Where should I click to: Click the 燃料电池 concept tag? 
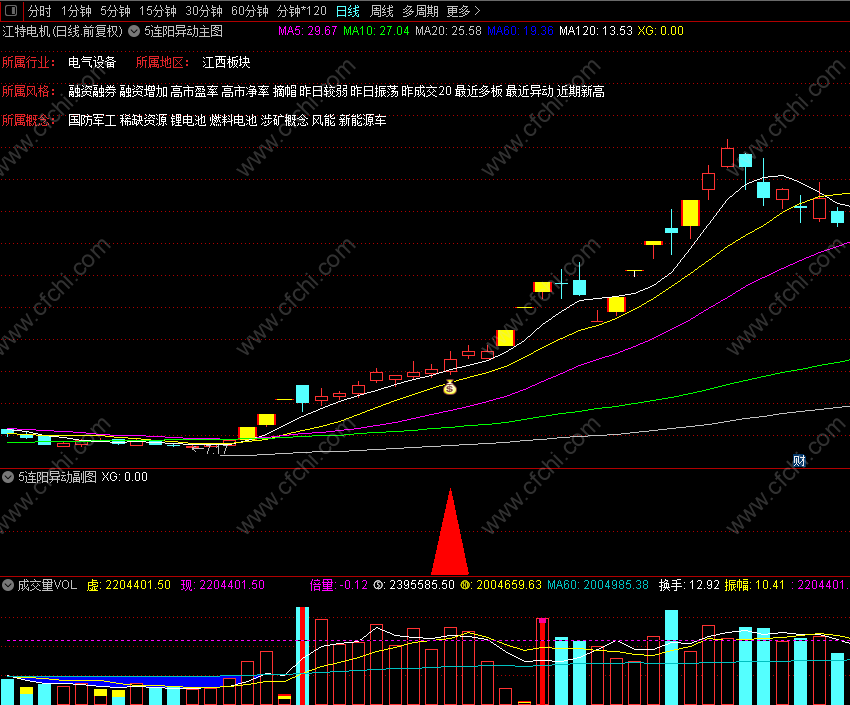coord(233,120)
